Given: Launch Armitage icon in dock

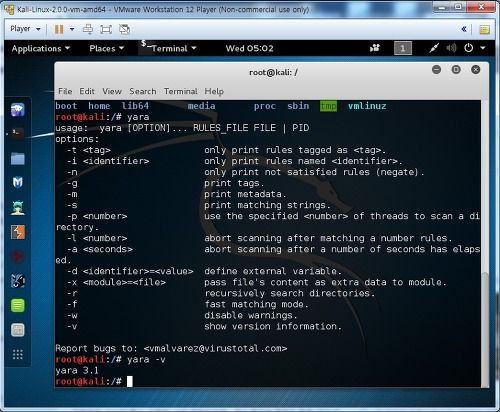Looking at the screenshot, I should (x=18, y=208).
